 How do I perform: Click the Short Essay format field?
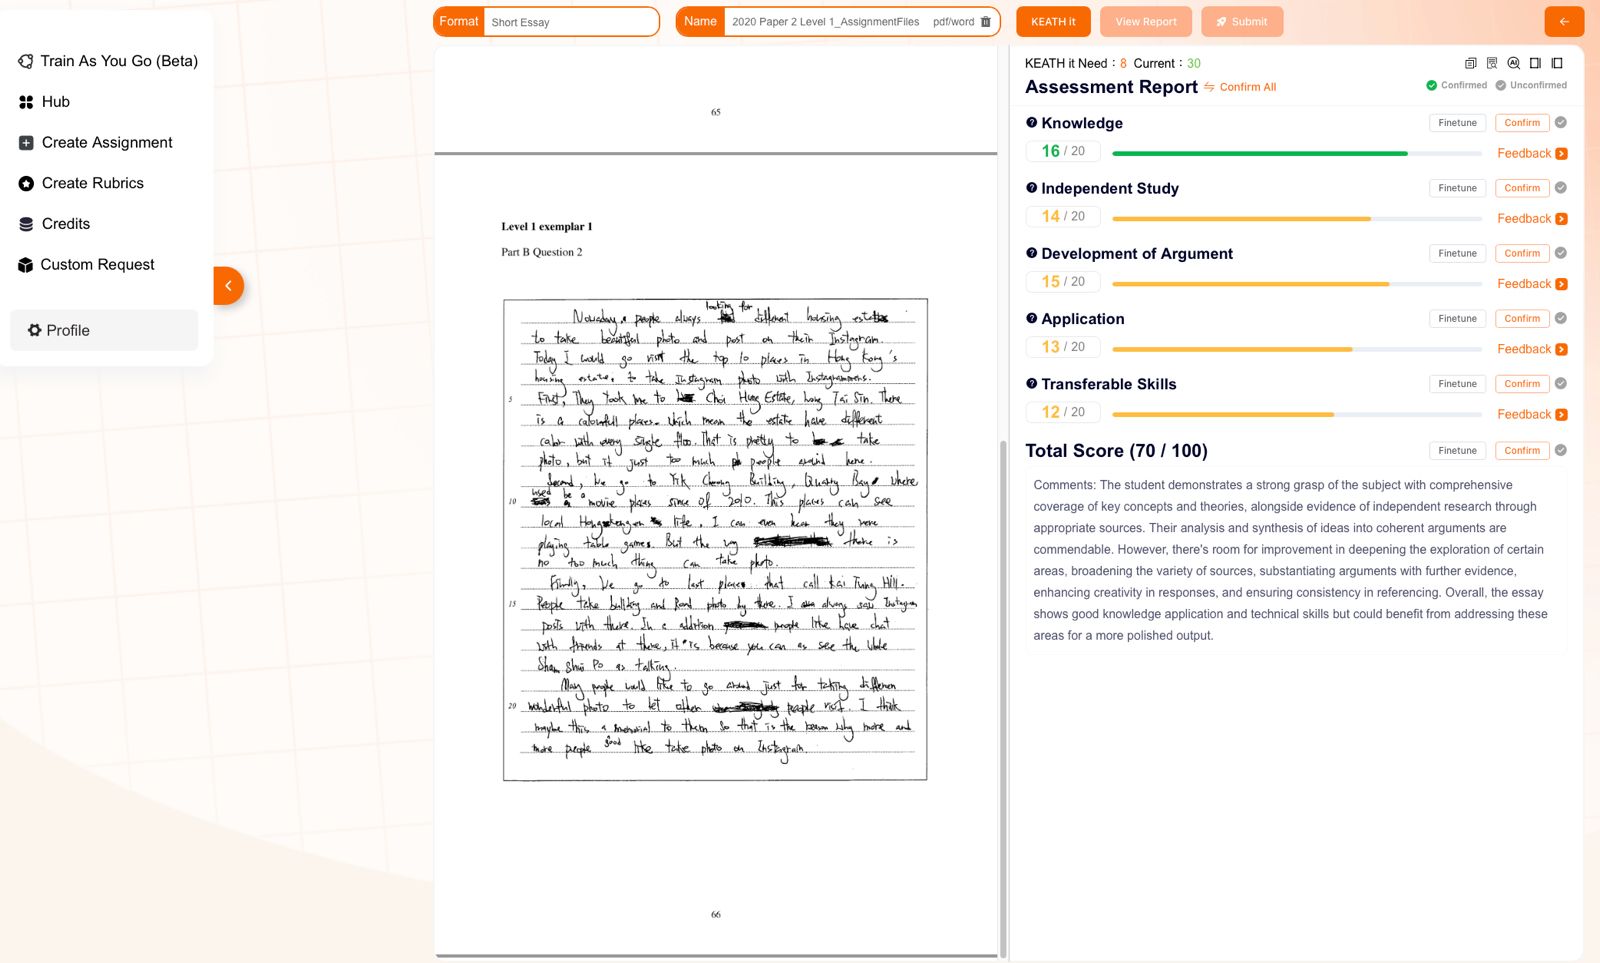pos(570,22)
